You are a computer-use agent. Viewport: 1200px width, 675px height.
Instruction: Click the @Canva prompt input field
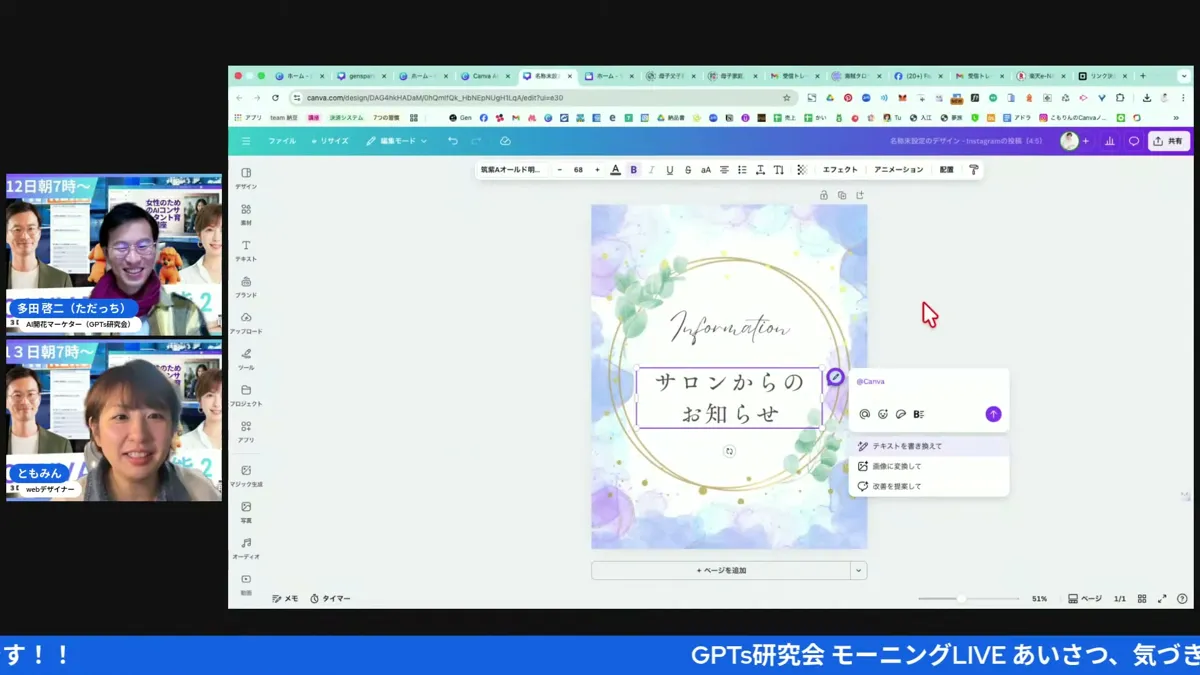(x=929, y=382)
